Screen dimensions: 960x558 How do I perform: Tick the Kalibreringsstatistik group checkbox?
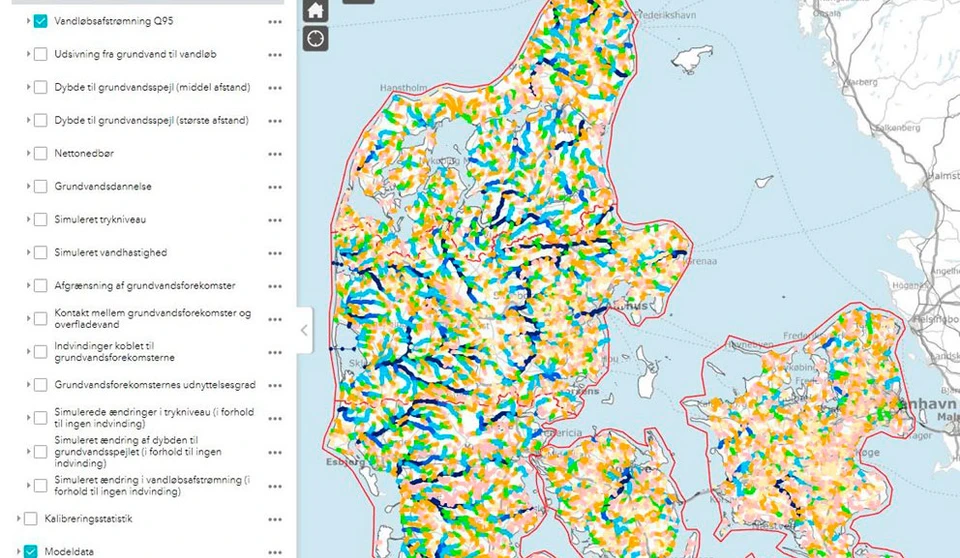31,519
